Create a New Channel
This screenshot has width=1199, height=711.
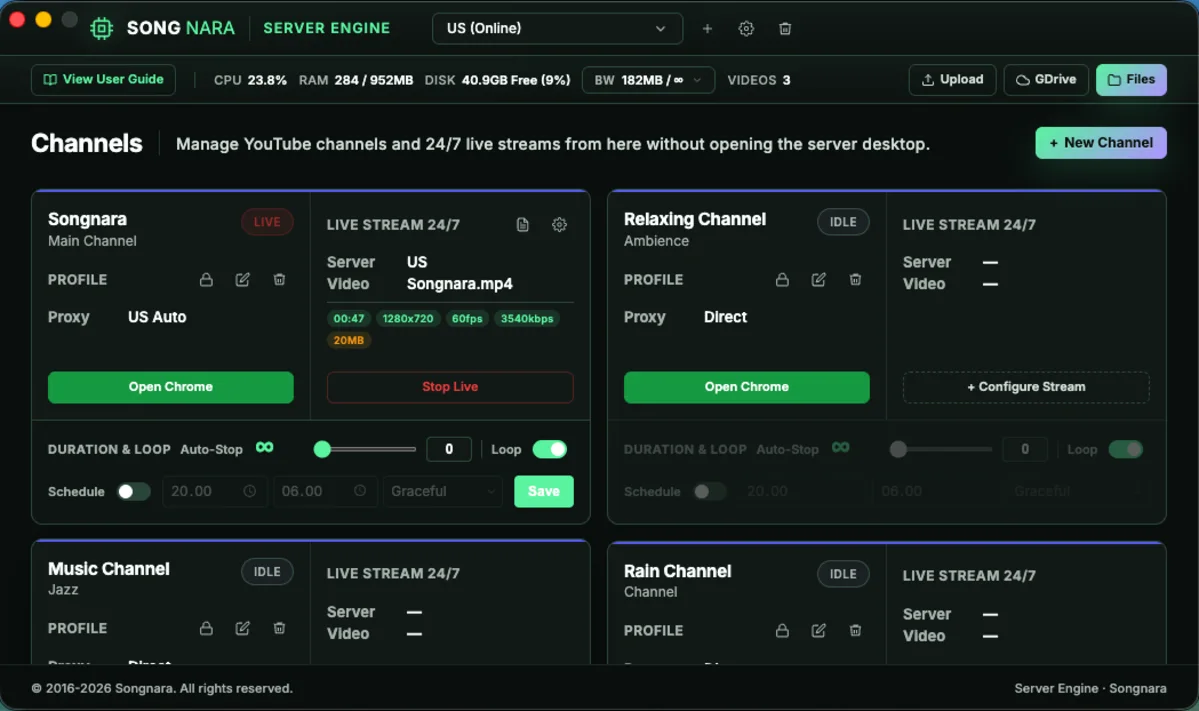tap(1100, 143)
